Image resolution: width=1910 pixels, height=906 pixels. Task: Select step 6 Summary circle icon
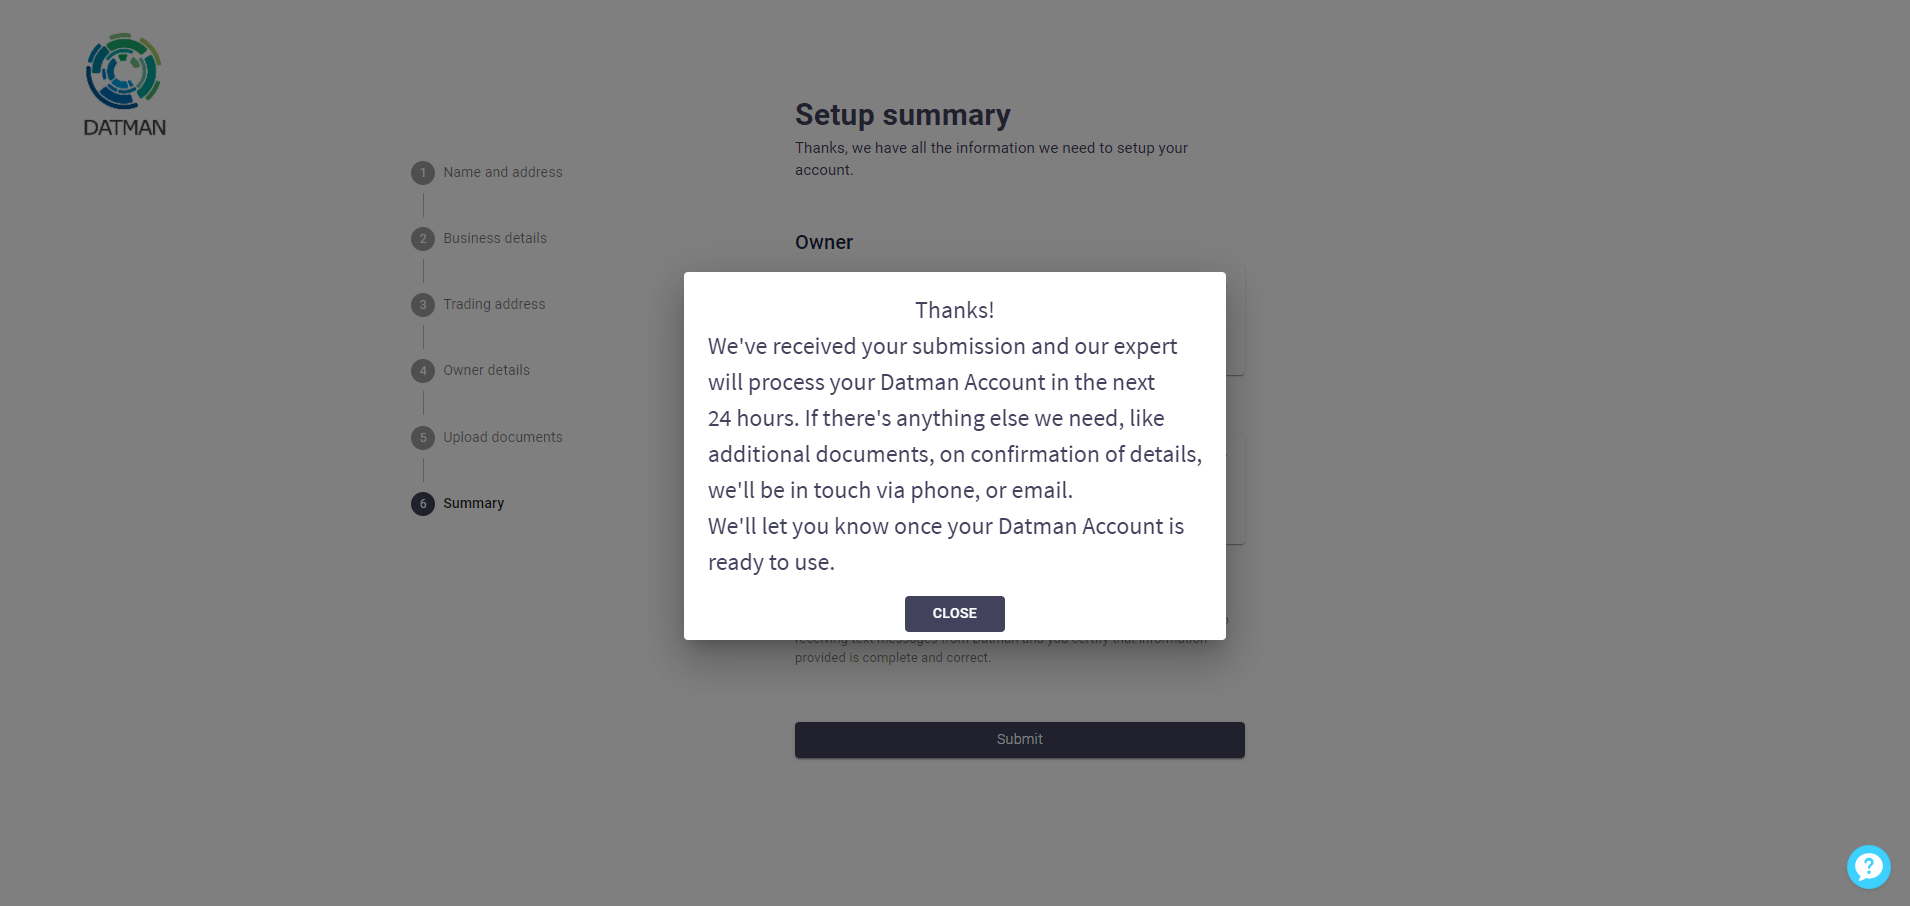(x=423, y=504)
